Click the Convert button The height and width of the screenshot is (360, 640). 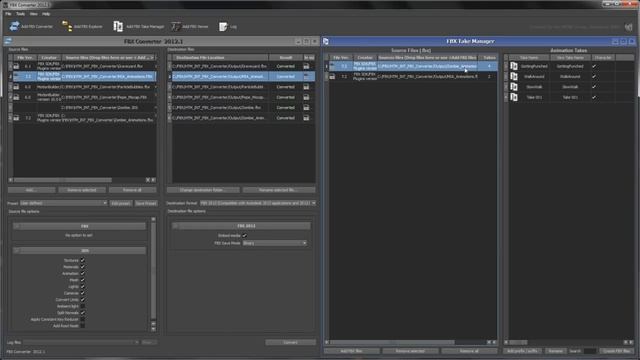pyautogui.click(x=290, y=342)
